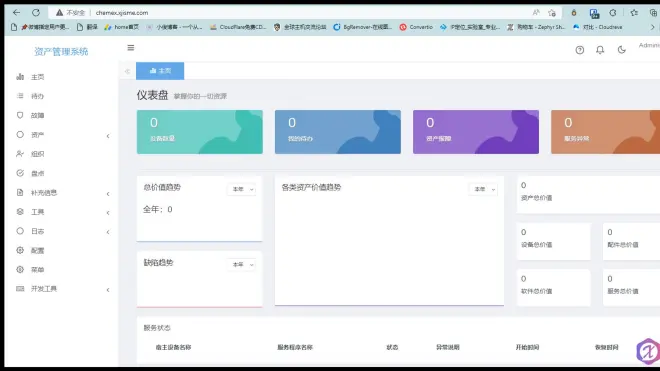Click the circle icon beside 日志
The width and height of the screenshot is (660, 371).
(20, 231)
